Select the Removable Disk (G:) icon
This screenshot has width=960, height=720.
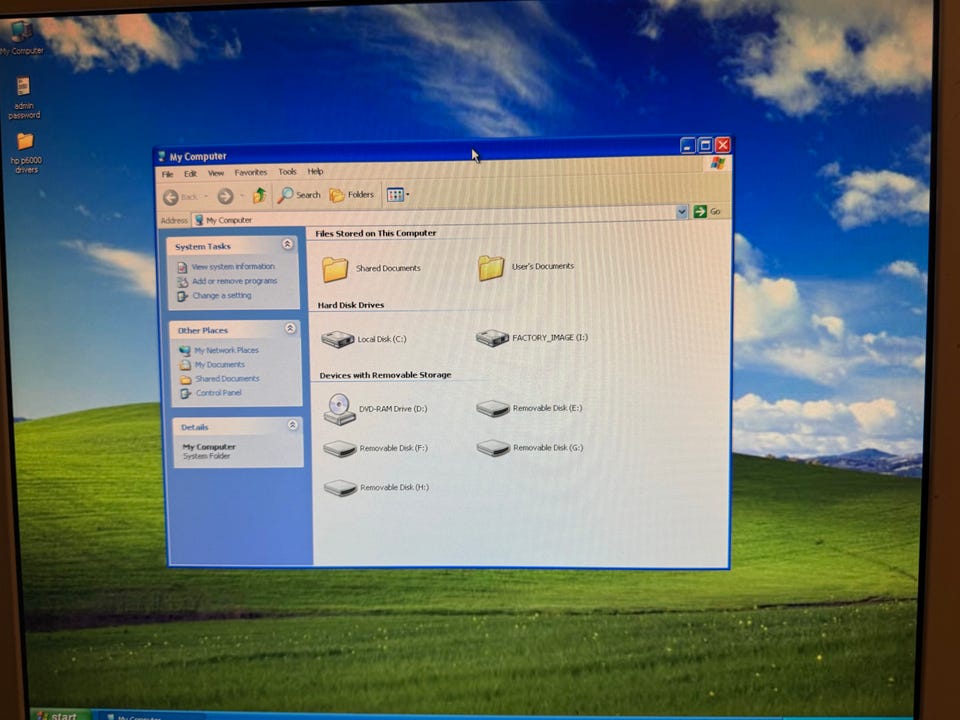coord(493,448)
